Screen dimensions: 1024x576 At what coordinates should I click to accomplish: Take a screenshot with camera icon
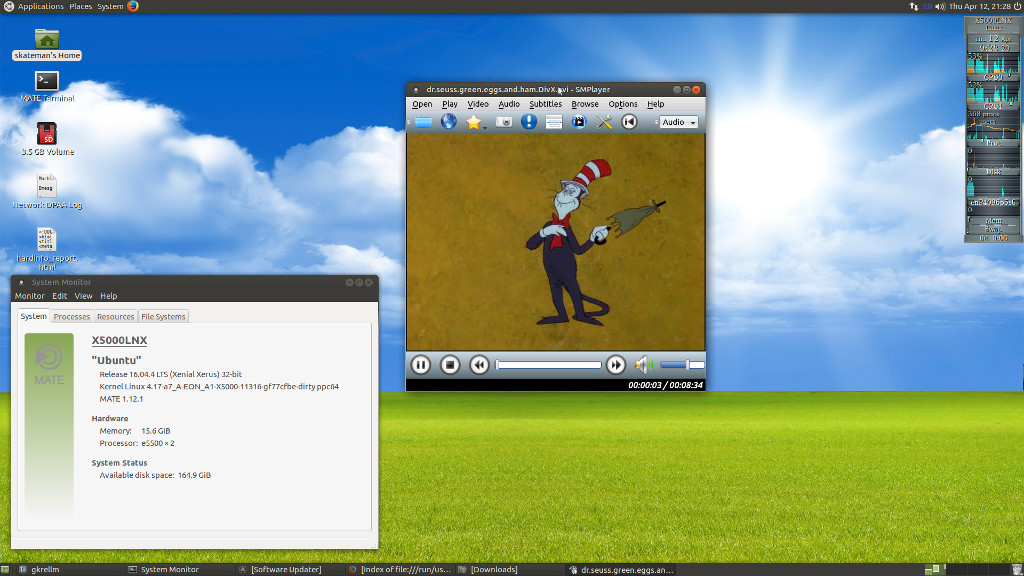click(x=504, y=122)
